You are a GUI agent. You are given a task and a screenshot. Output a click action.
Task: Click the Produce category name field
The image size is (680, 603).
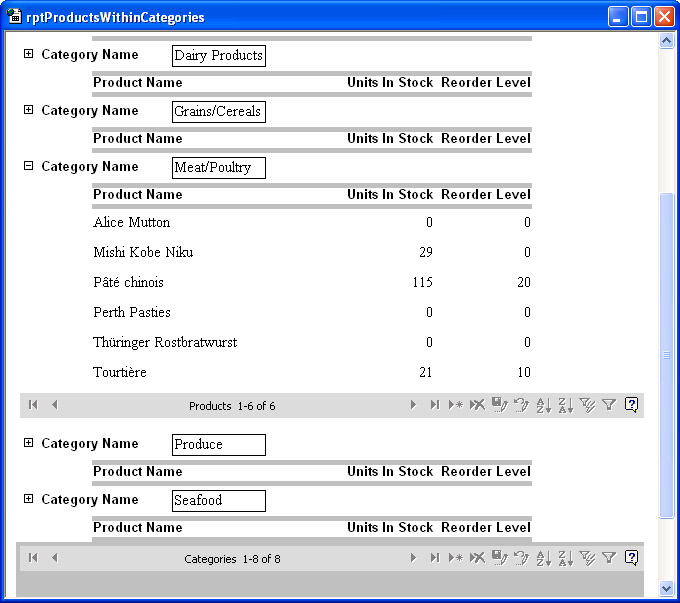(218, 445)
